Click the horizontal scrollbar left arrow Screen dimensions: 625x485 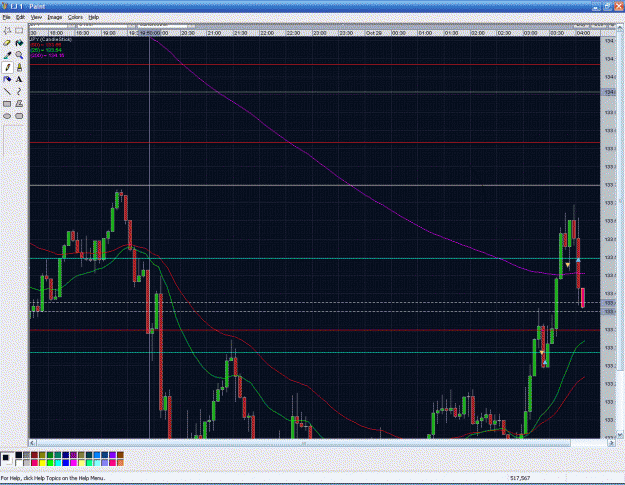pyautogui.click(x=33, y=443)
